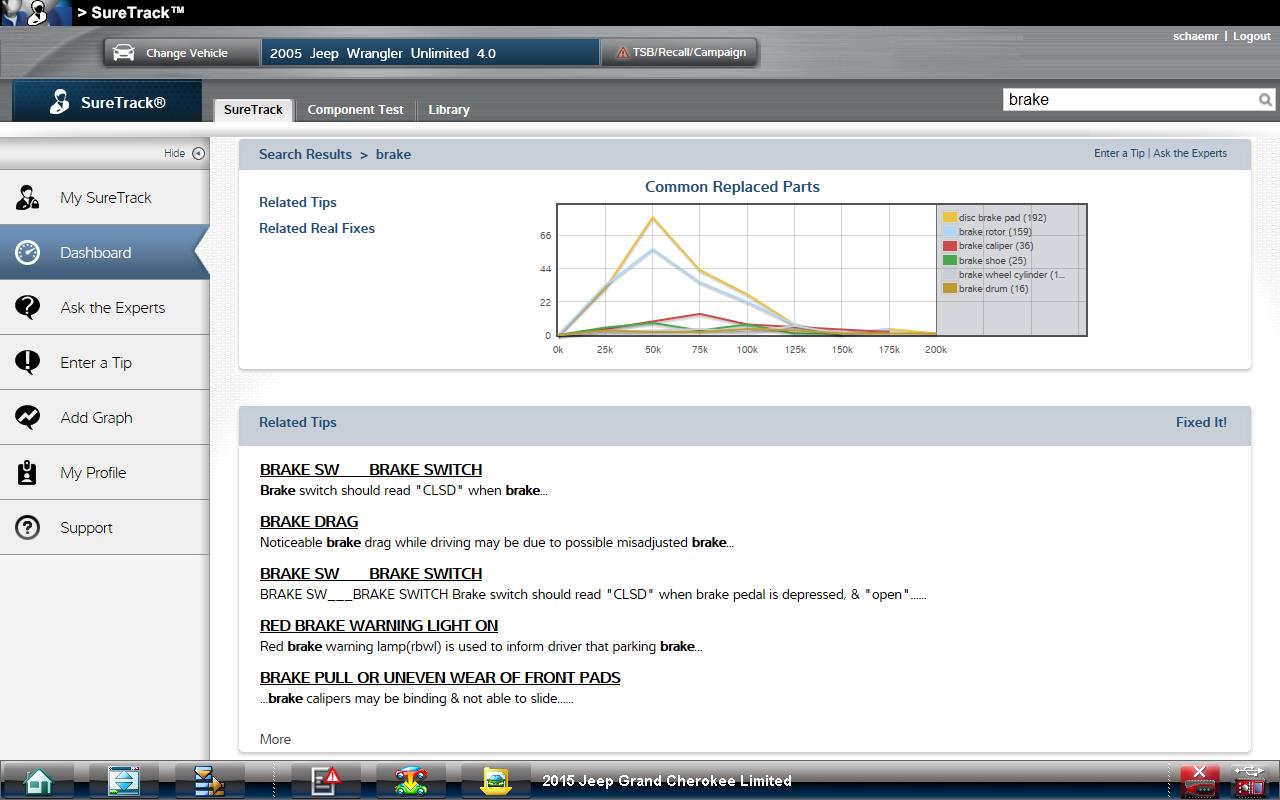Open Ask the Experts in sidebar
1280x800 pixels.
pos(112,308)
